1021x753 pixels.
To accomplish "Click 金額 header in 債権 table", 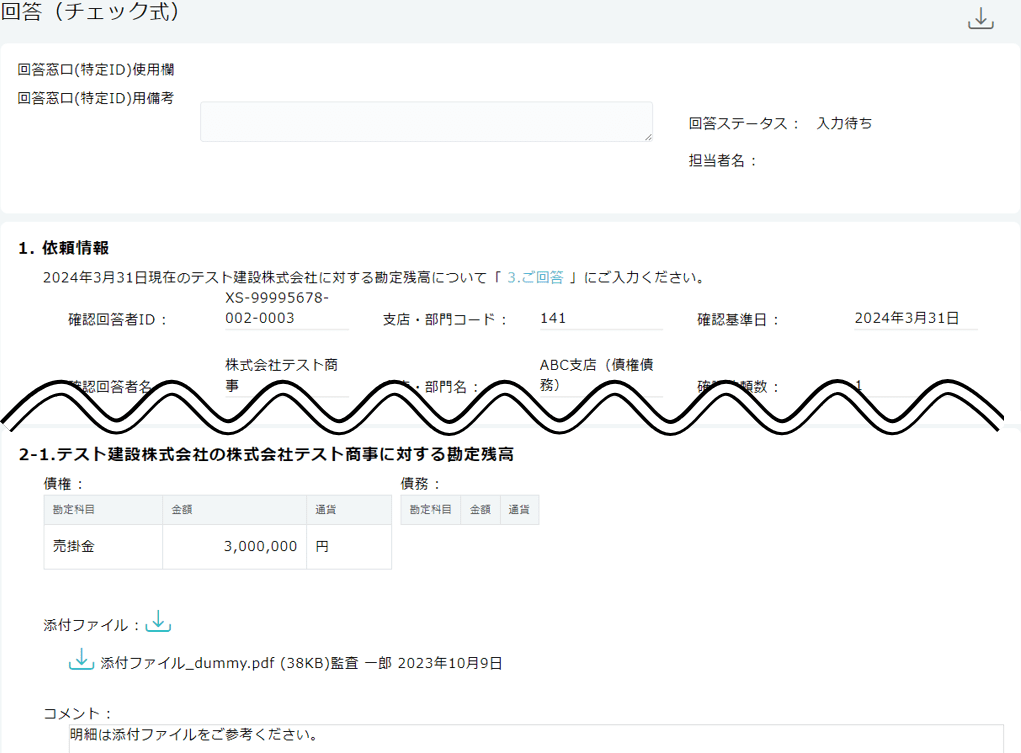I will (x=234, y=509).
